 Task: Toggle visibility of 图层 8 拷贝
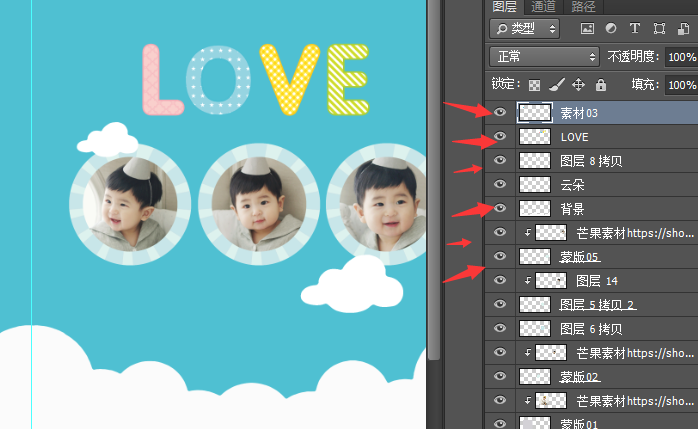point(500,160)
